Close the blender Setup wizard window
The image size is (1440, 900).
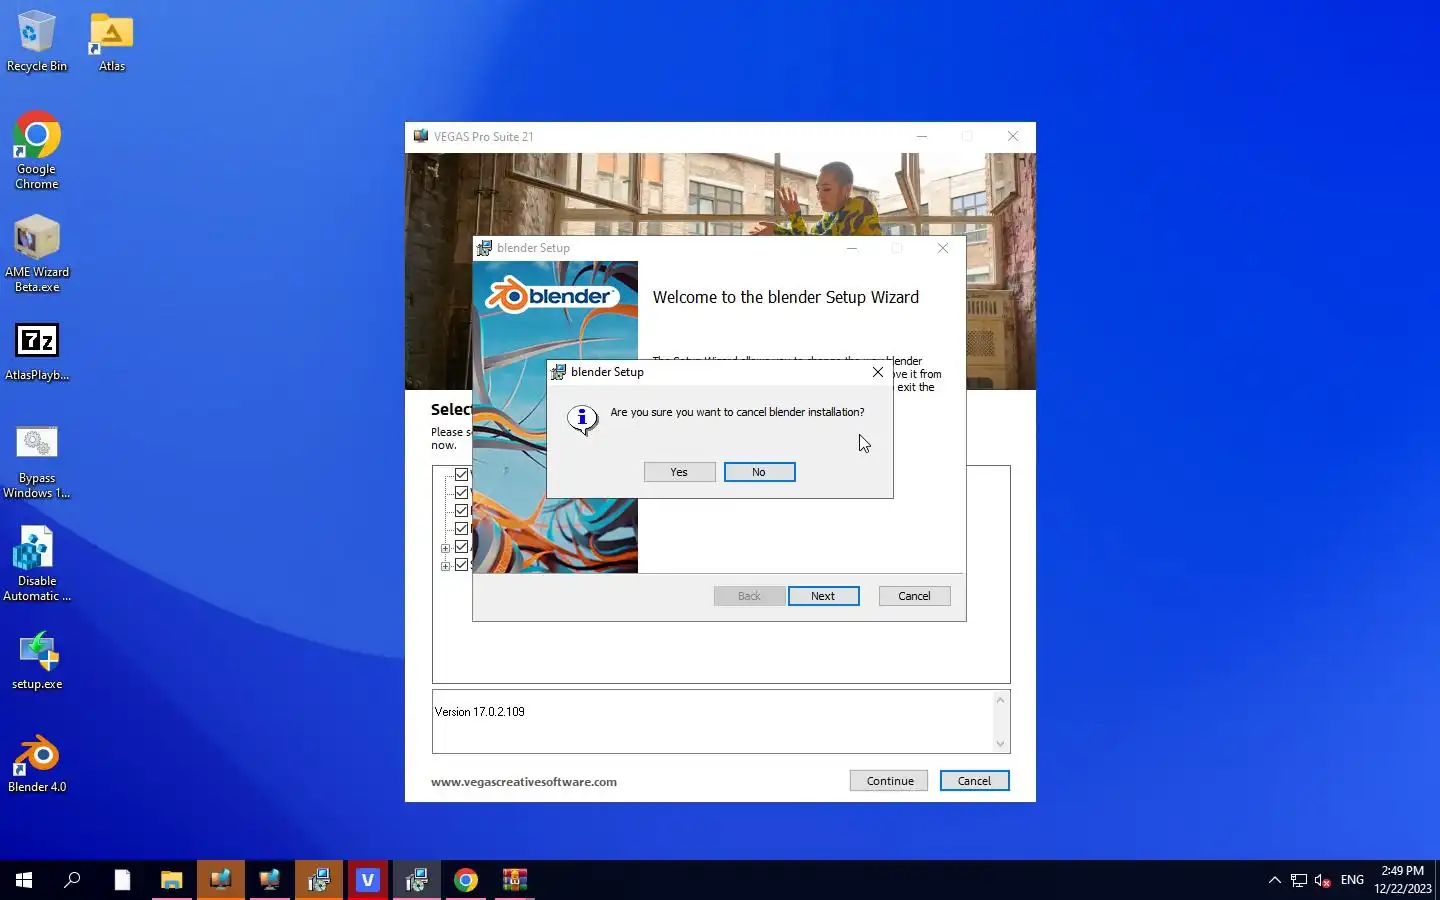point(942,248)
